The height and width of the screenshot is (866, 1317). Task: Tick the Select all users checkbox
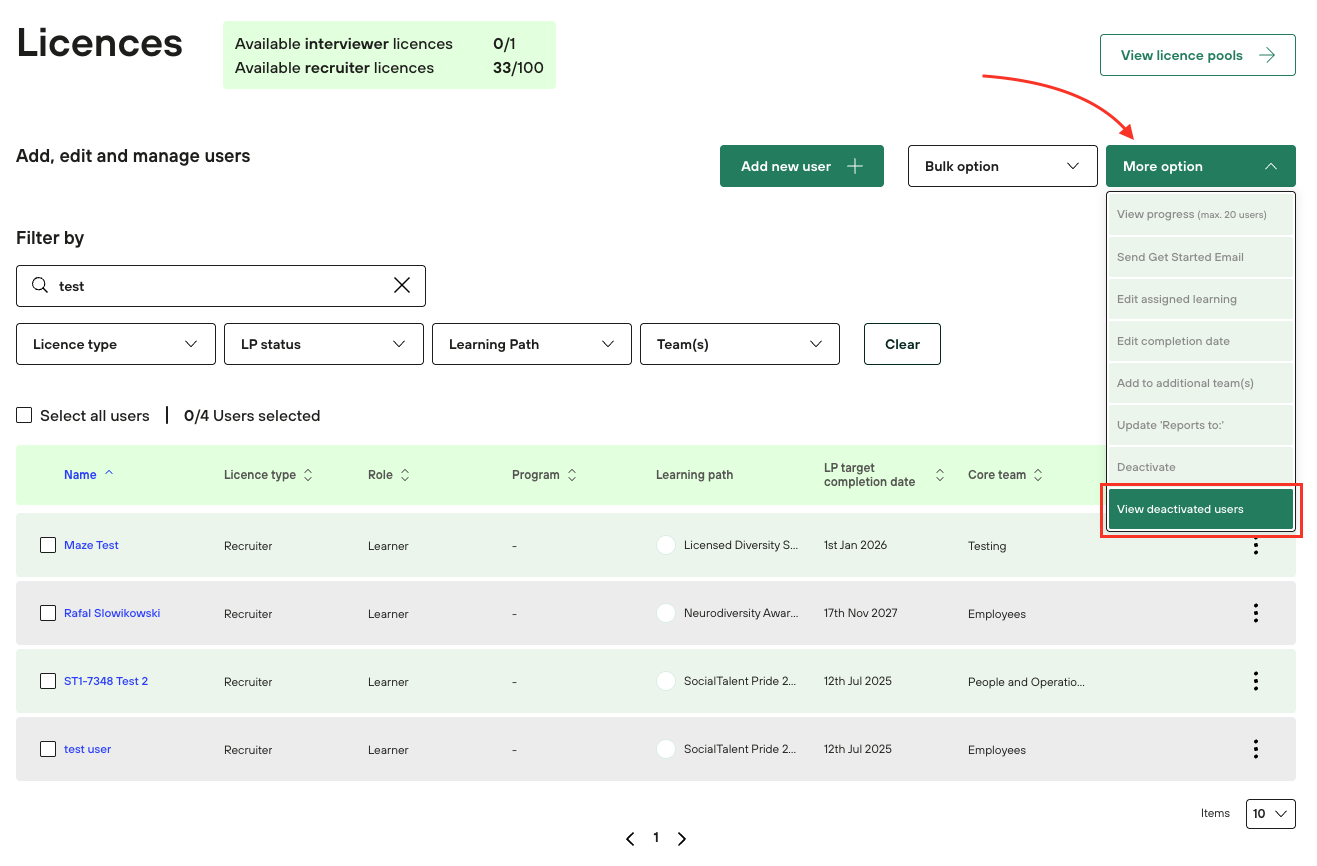[25, 416]
